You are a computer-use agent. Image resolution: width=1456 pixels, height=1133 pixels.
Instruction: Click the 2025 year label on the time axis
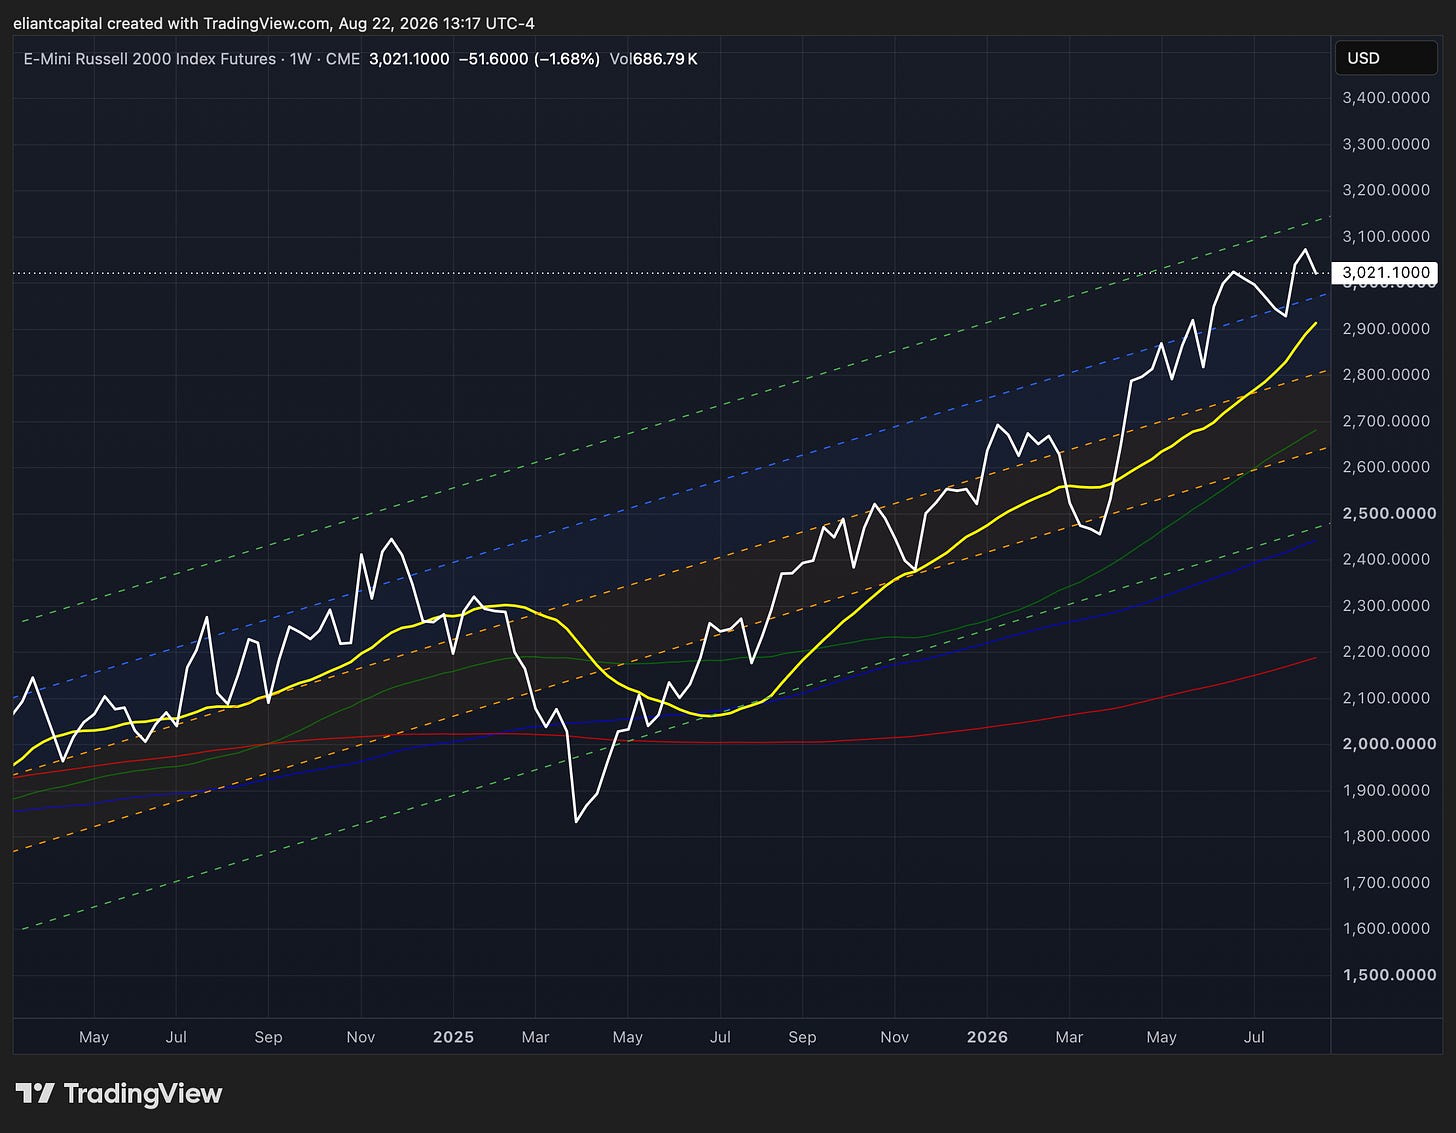pyautogui.click(x=453, y=1037)
